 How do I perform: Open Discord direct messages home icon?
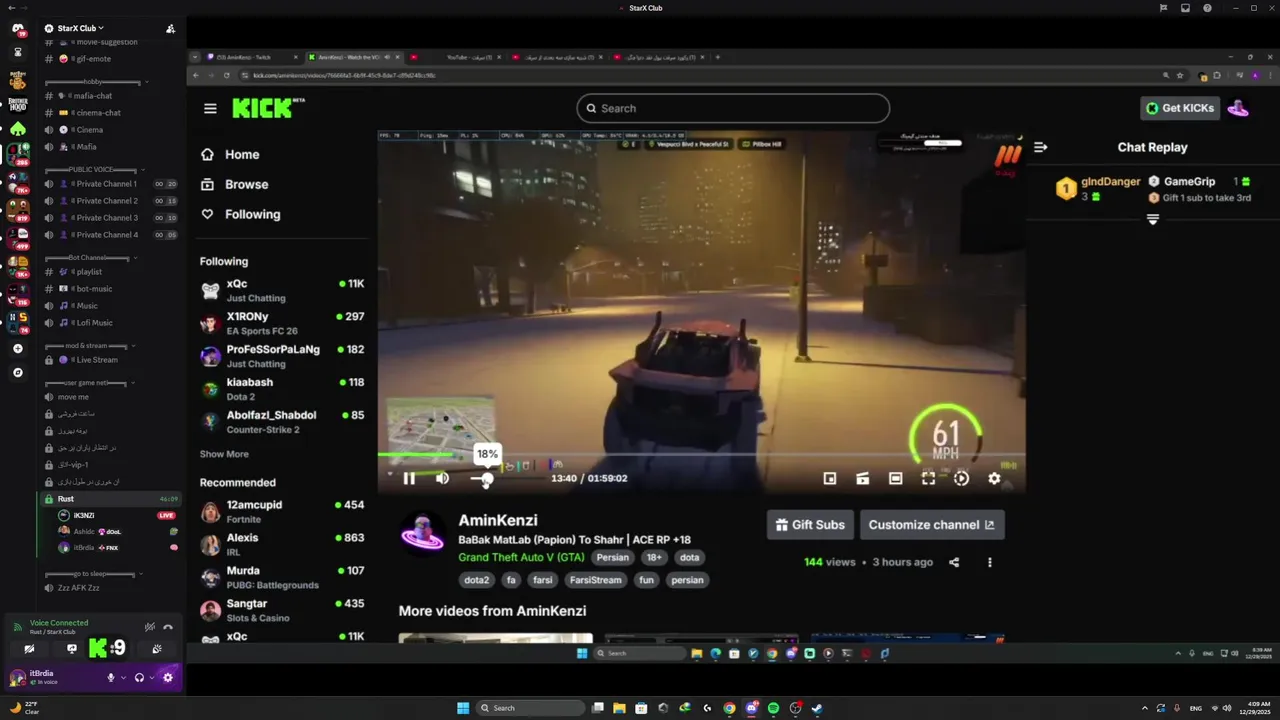(x=17, y=28)
